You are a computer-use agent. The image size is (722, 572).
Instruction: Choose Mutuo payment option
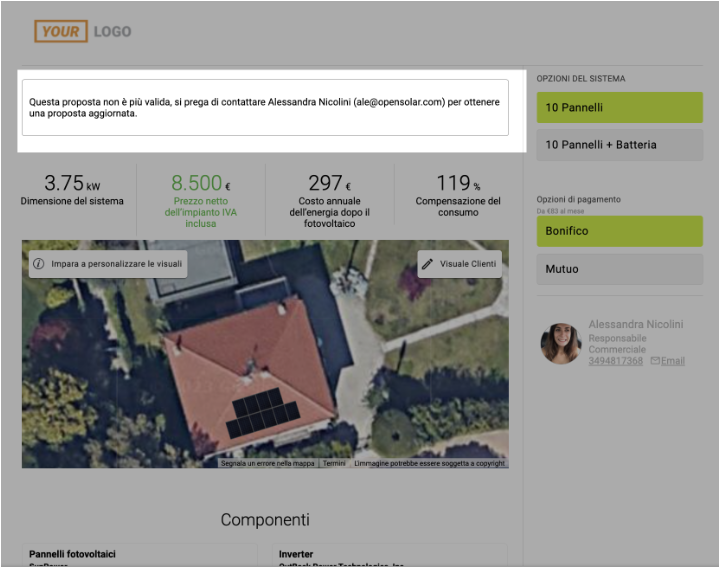620,269
